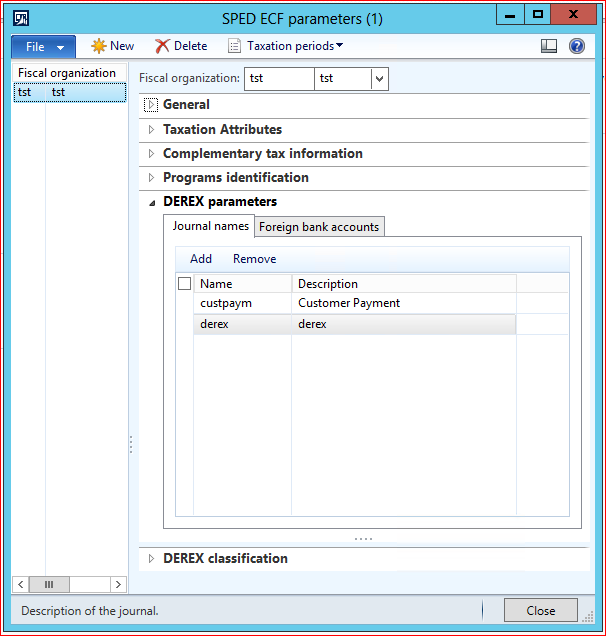Viewport: 606px width, 636px height.
Task: Sort by the Name column header
Action: point(243,284)
